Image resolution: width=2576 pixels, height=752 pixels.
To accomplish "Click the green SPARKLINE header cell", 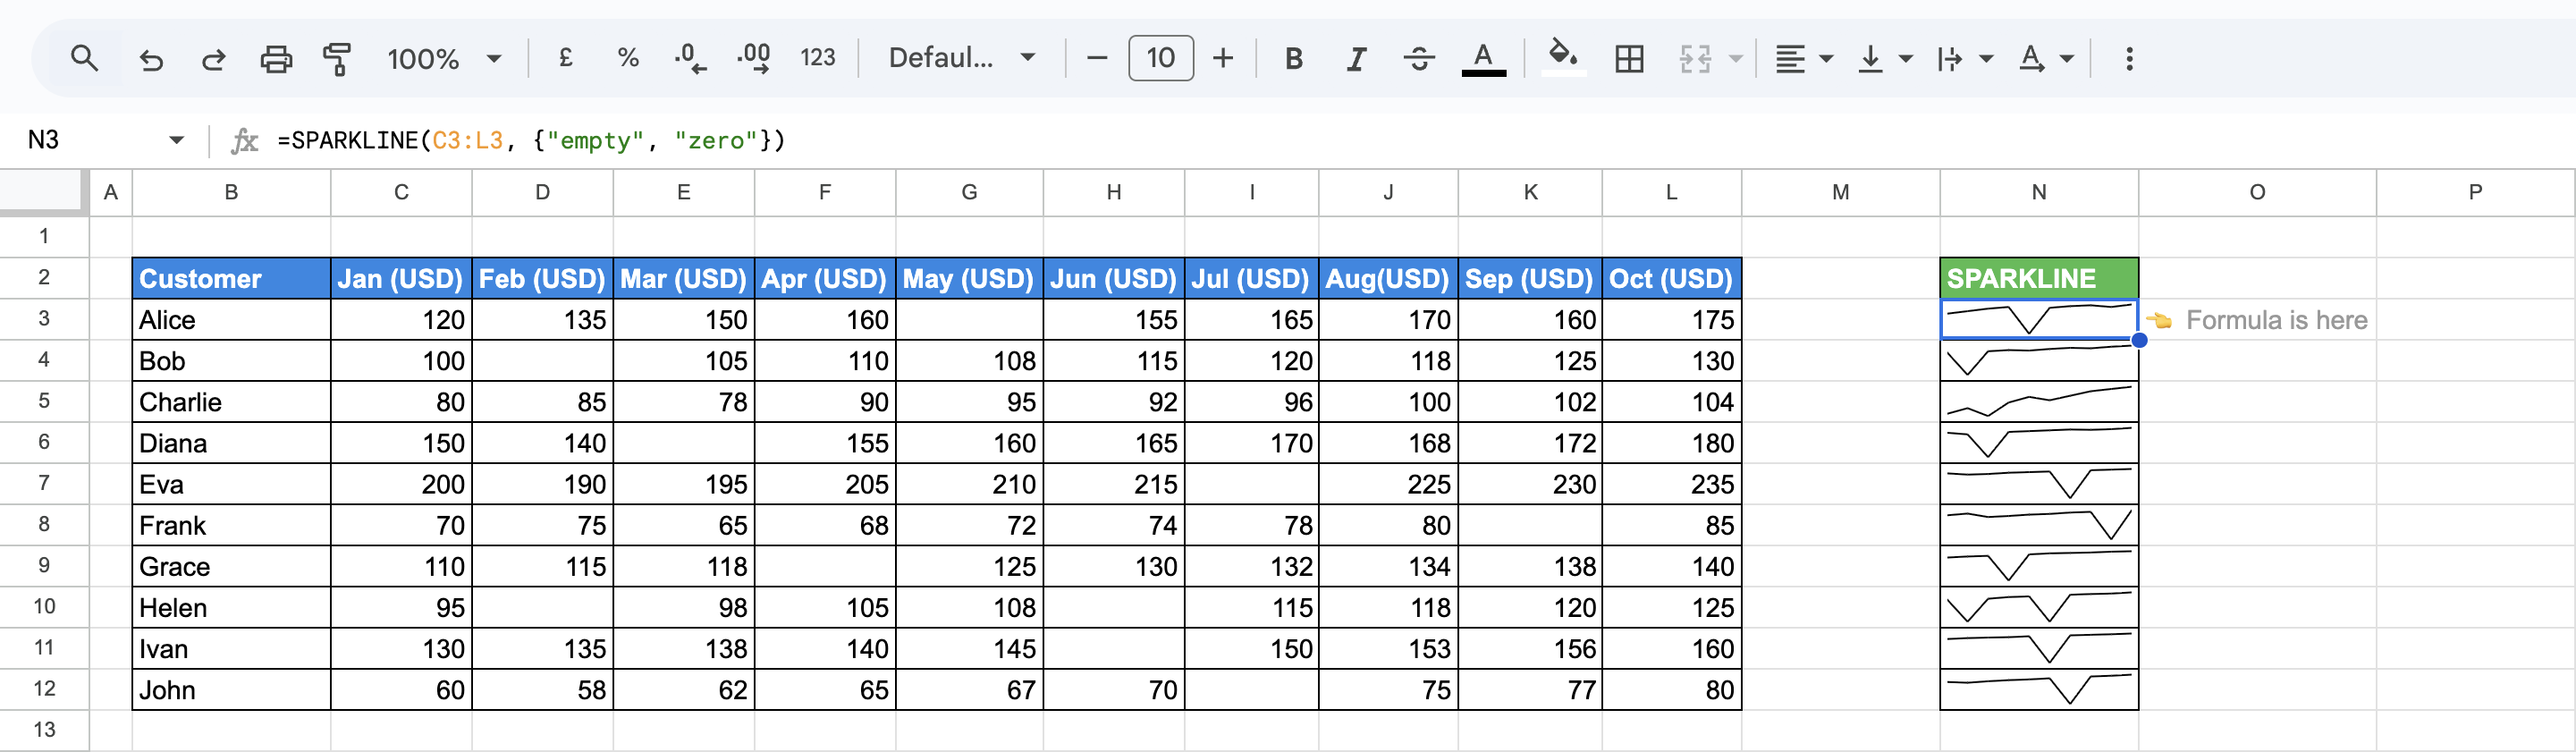I will (2038, 278).
